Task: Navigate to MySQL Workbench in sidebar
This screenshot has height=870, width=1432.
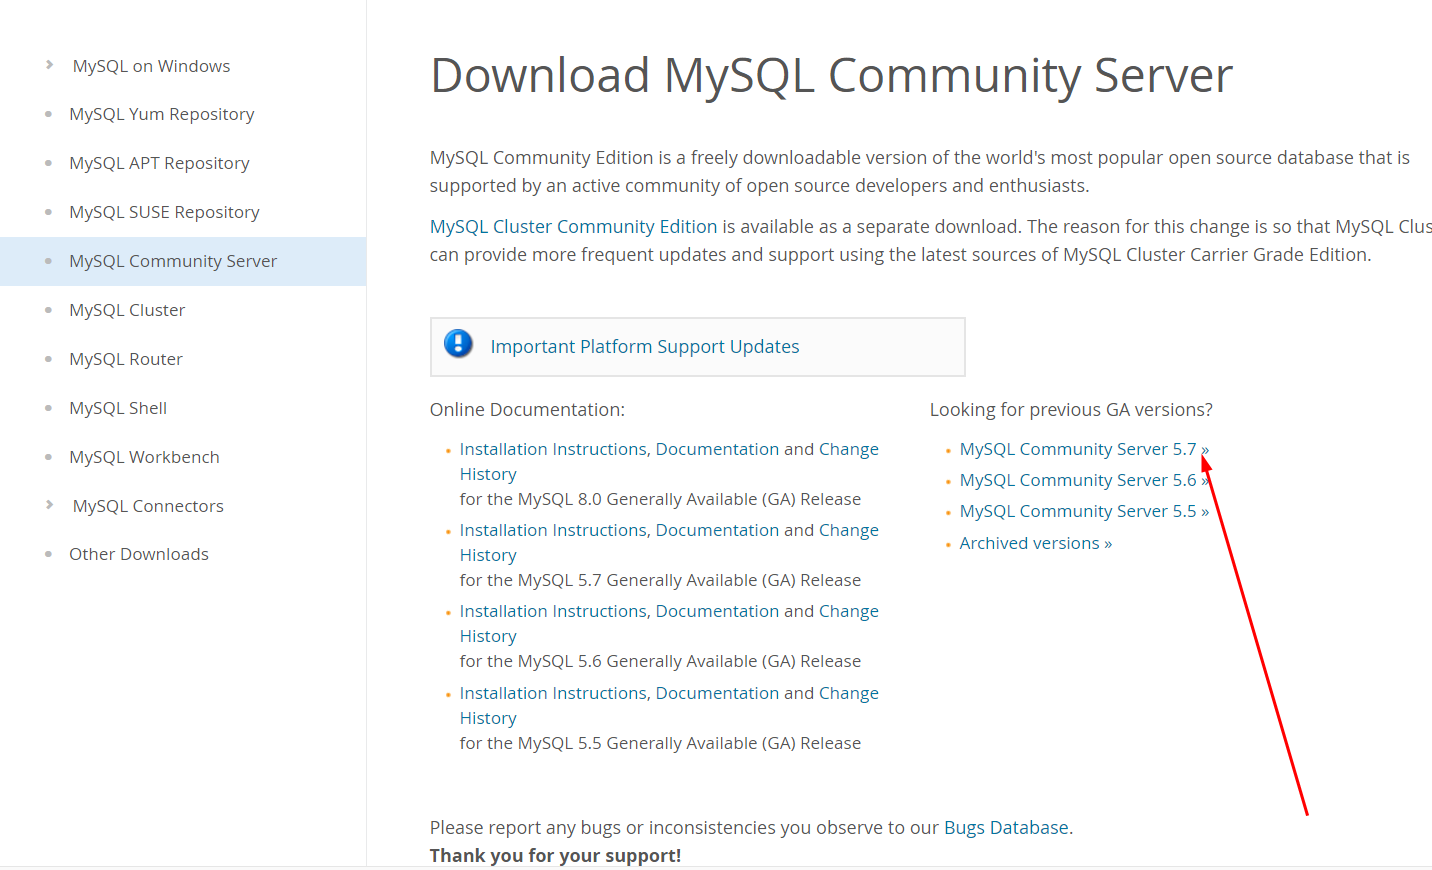Action: coord(144,457)
